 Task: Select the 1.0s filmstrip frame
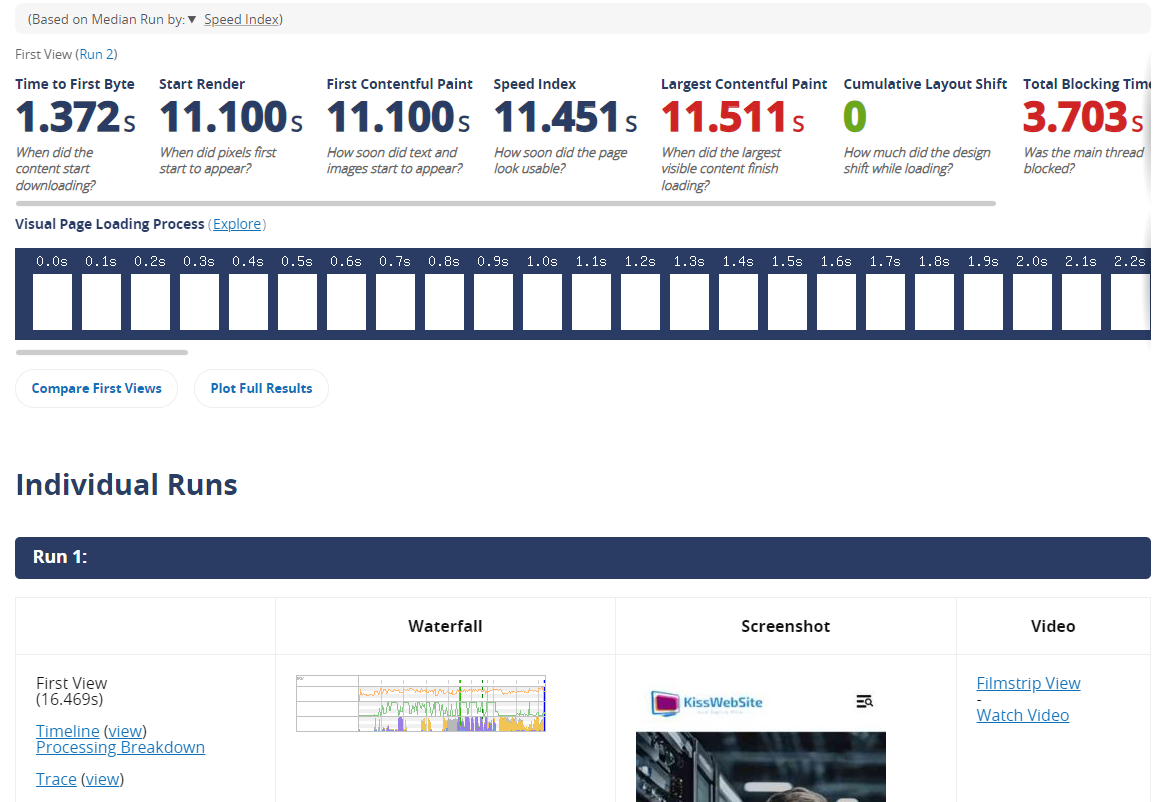tap(542, 301)
